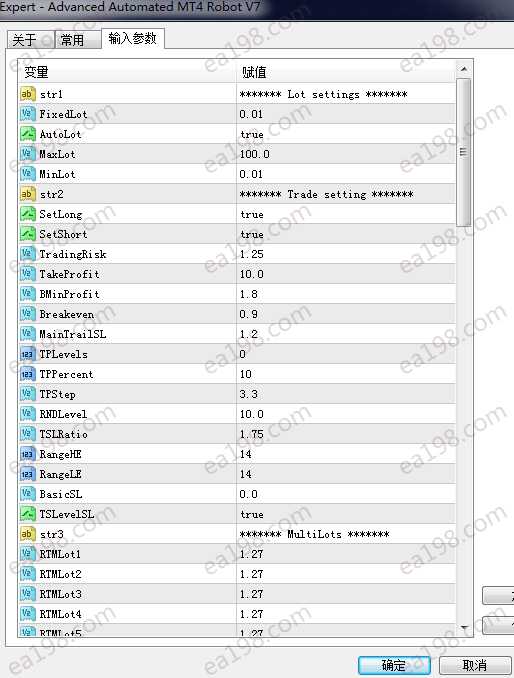
Task: Click the scrollbar up arrow
Action: coord(463,69)
